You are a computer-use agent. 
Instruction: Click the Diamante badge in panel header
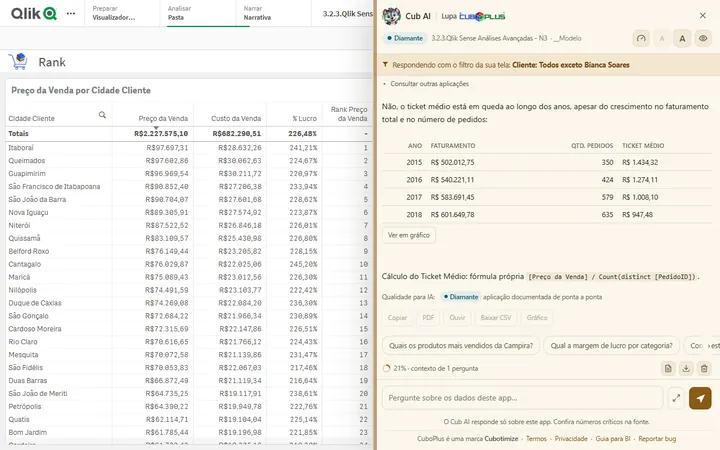click(405, 38)
